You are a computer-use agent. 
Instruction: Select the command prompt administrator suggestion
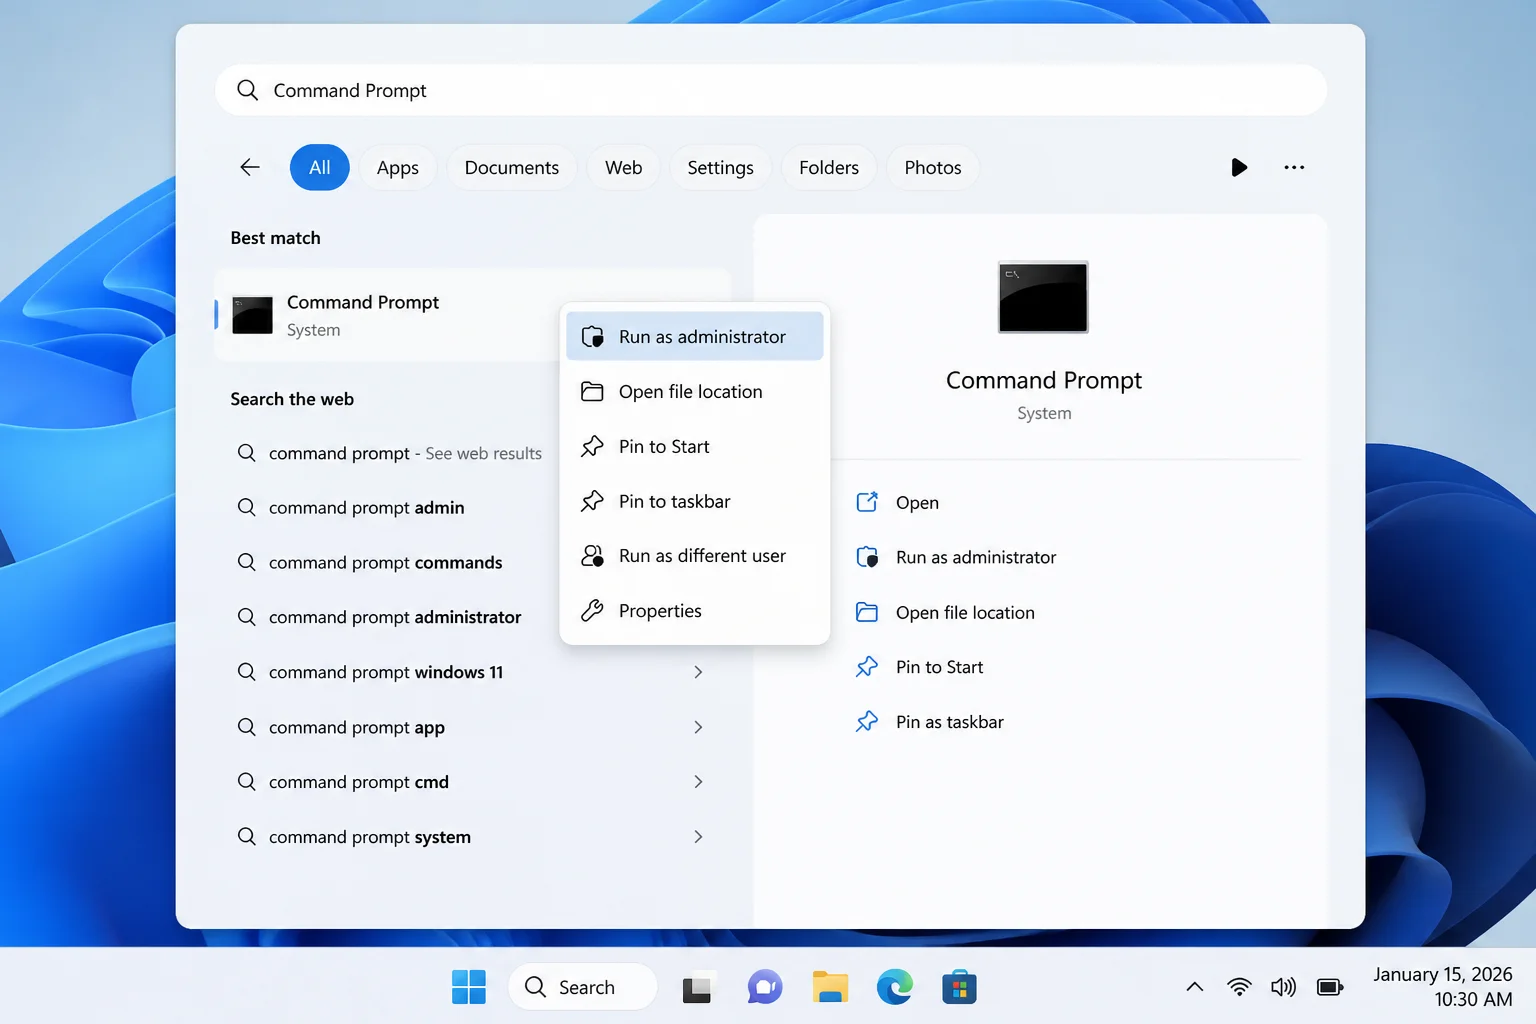click(x=395, y=617)
